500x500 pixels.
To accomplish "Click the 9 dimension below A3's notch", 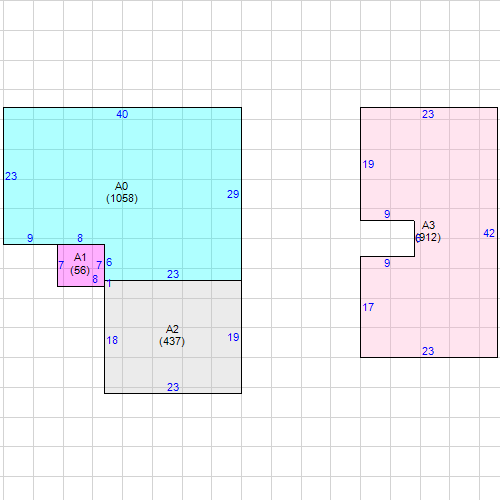I will point(387,263).
